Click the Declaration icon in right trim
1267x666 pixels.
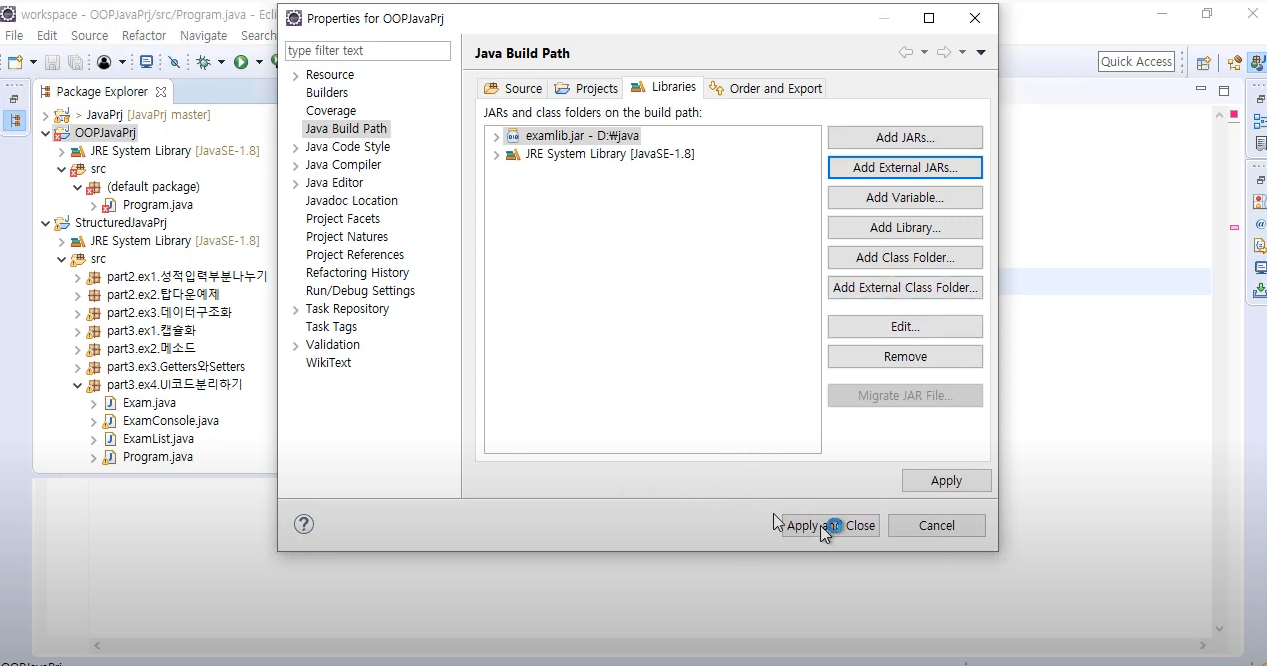click(1259, 246)
